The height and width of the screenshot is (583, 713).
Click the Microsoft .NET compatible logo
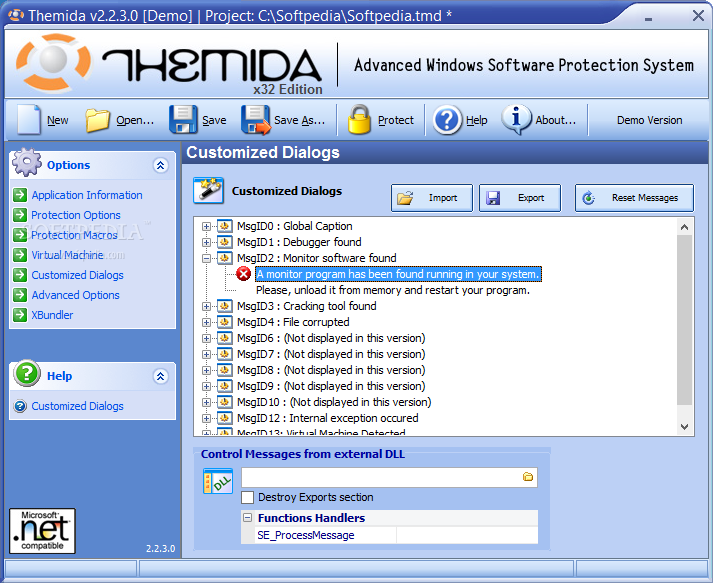point(42,531)
